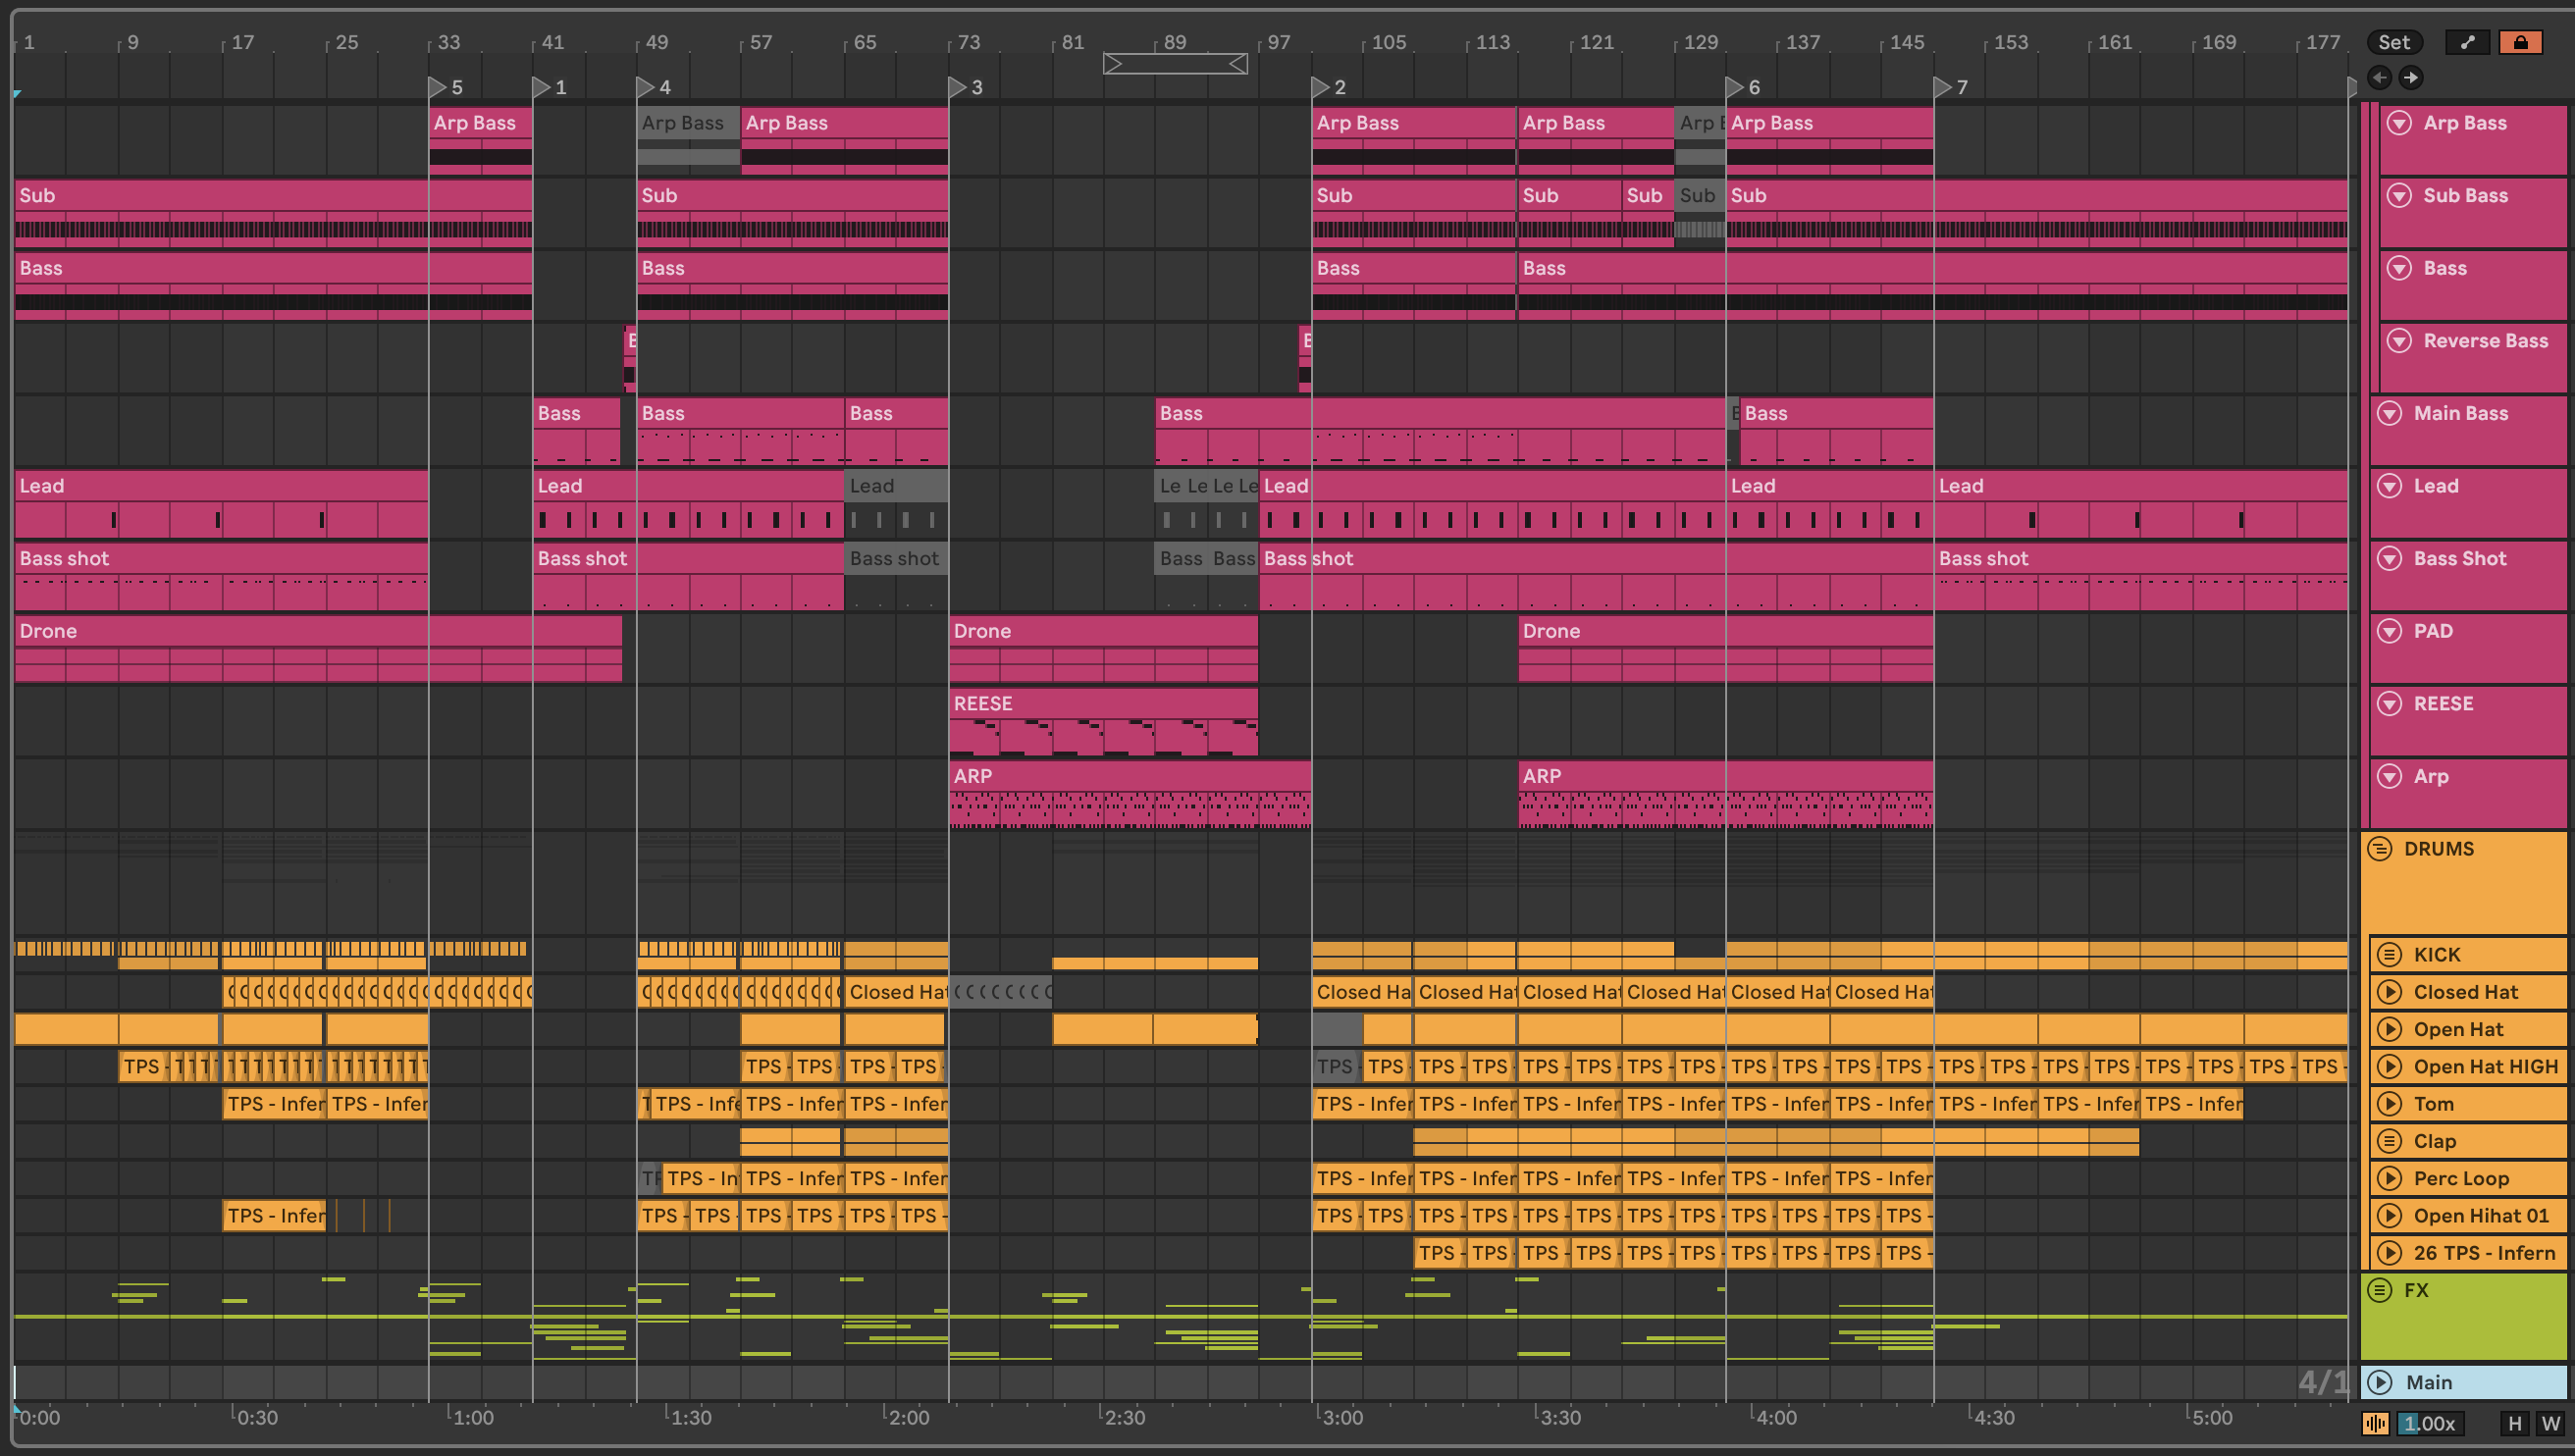Select the Main track name
2575x1456 pixels.
(x=2428, y=1382)
